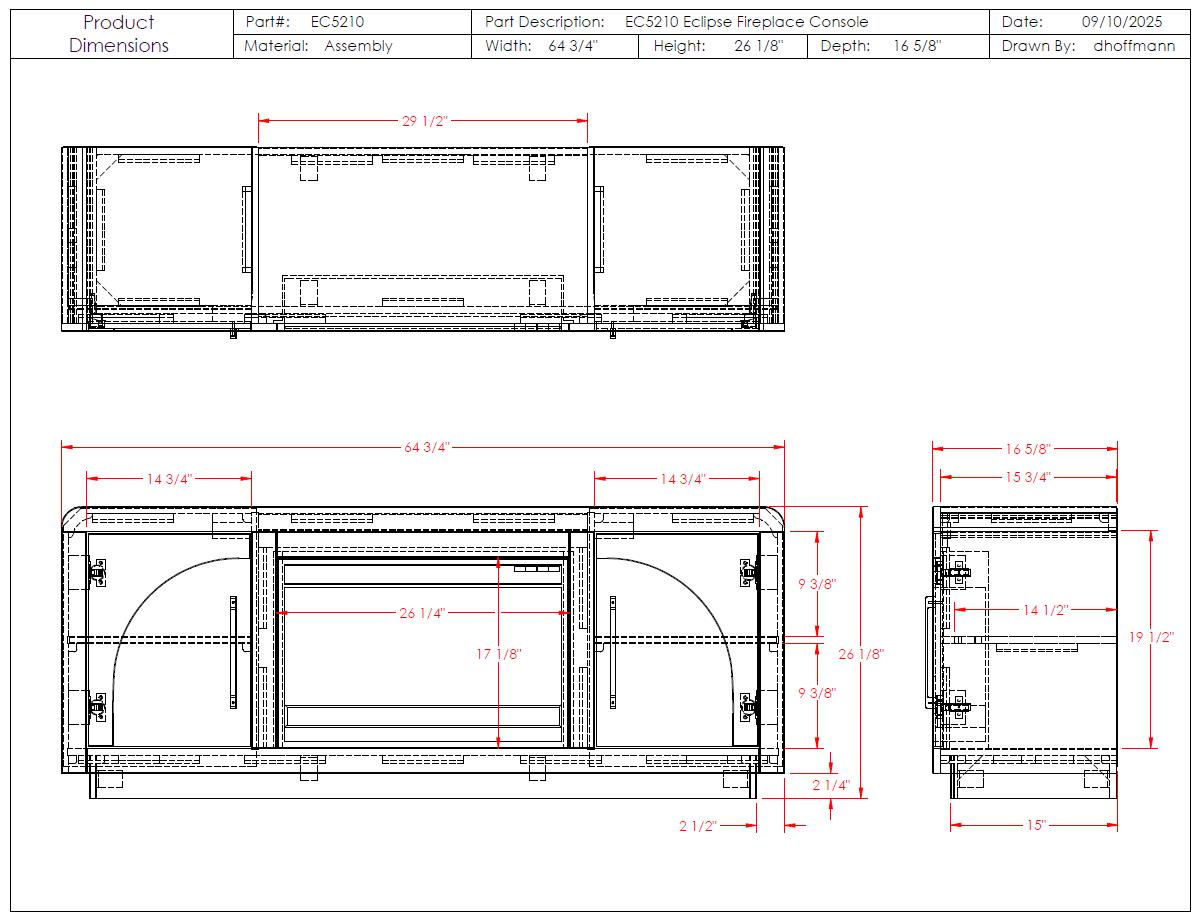Select the 29 1/2" dimension on top view

tap(425, 121)
